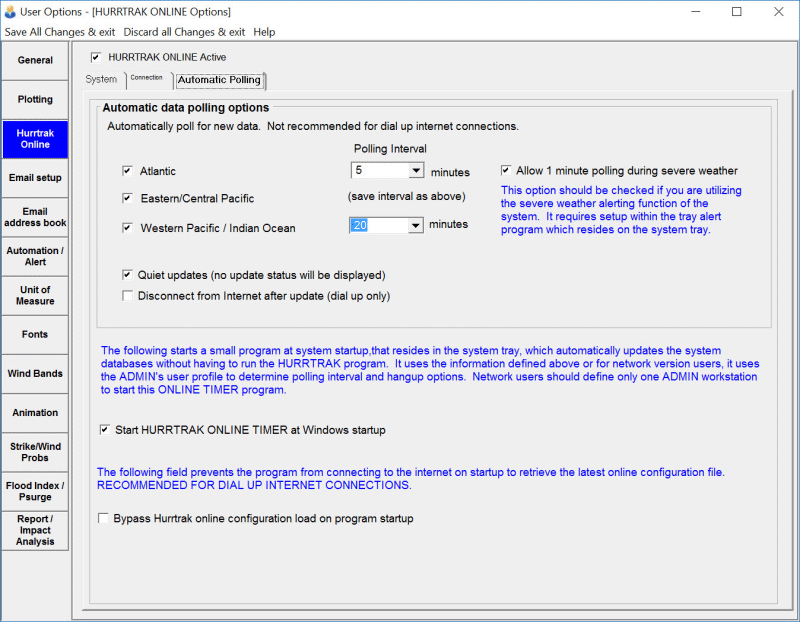Screen dimensions: 800x622
Task: Enable Disconnect from Internet after update
Action: point(127,296)
